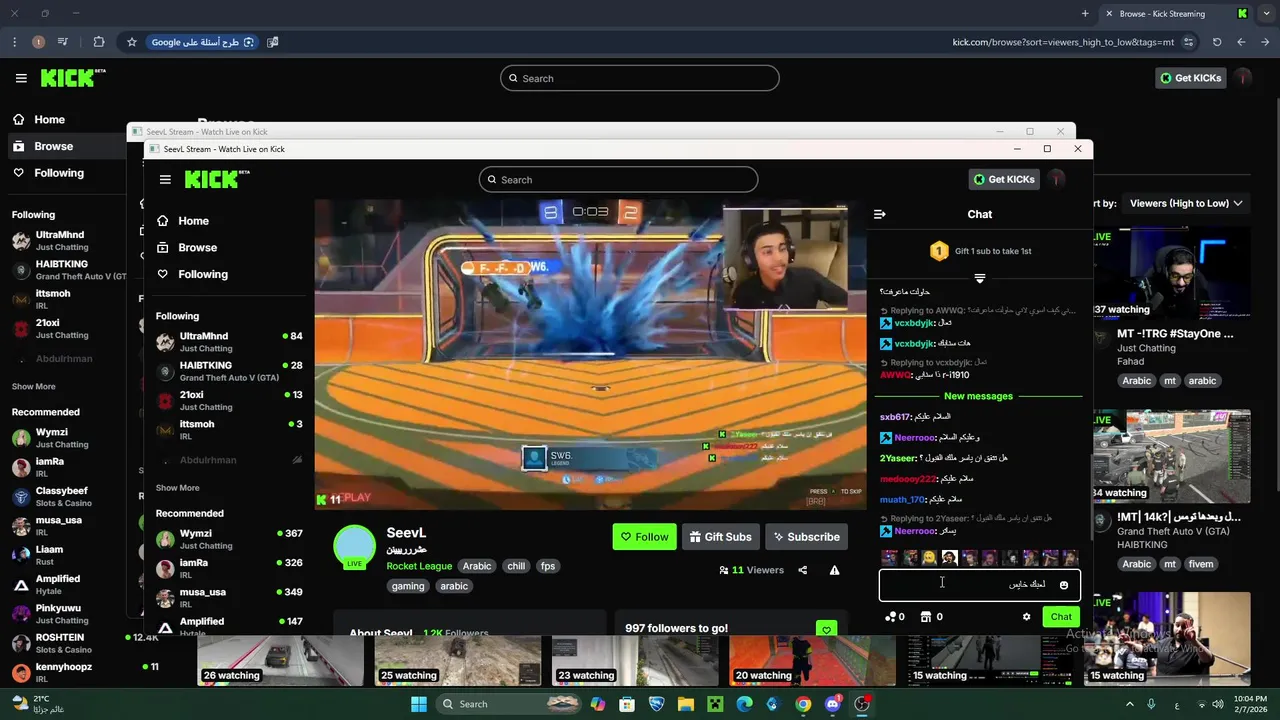Open ROSHTEIN in background Recommended list

[x=65, y=643]
